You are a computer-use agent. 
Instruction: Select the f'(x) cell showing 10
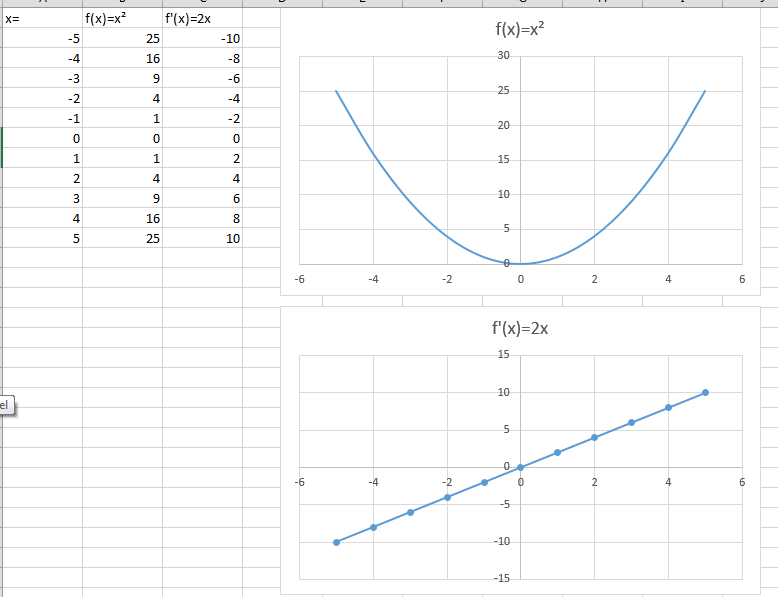pyautogui.click(x=202, y=238)
